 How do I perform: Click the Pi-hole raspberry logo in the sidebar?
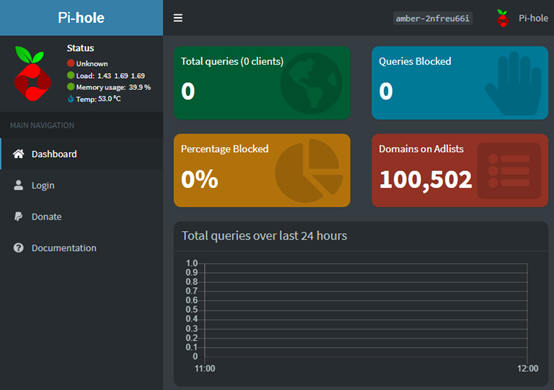(x=33, y=73)
